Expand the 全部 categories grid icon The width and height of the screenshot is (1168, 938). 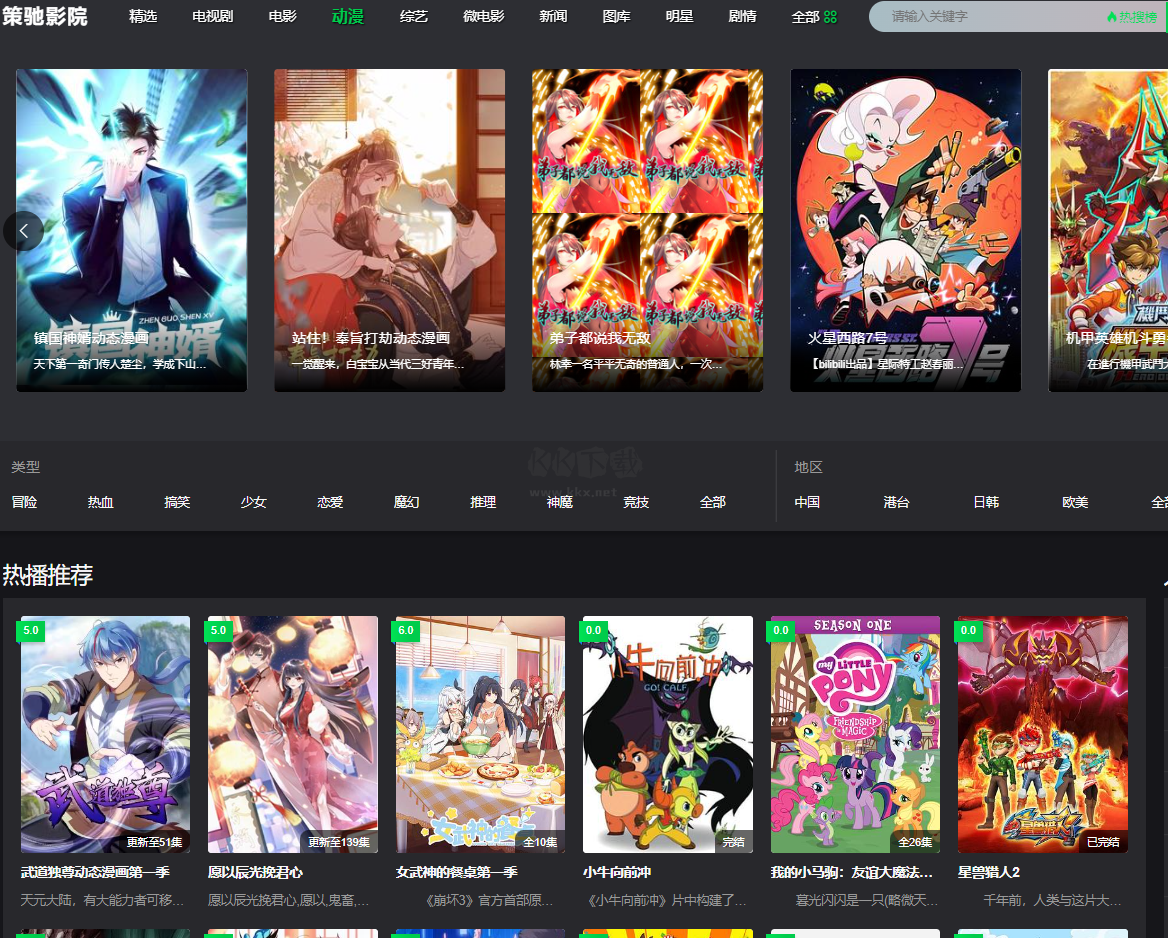(831, 17)
